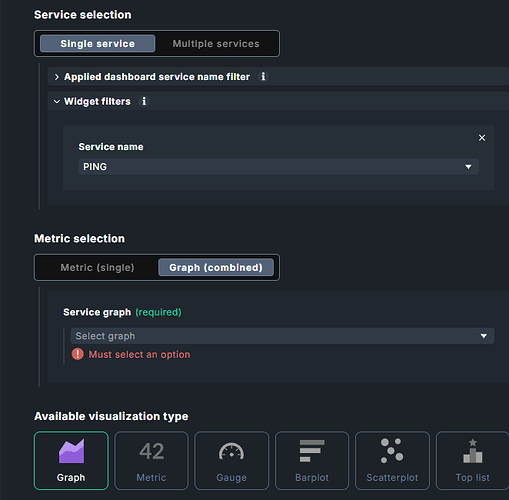Select the Top list visualization type
The image size is (509, 500).
(x=472, y=460)
